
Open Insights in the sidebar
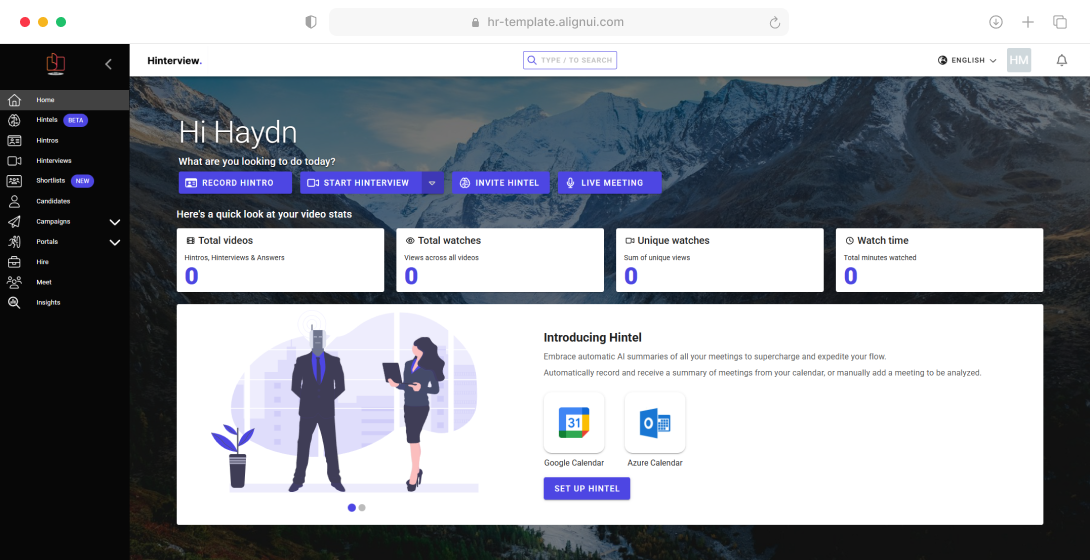click(x=48, y=302)
